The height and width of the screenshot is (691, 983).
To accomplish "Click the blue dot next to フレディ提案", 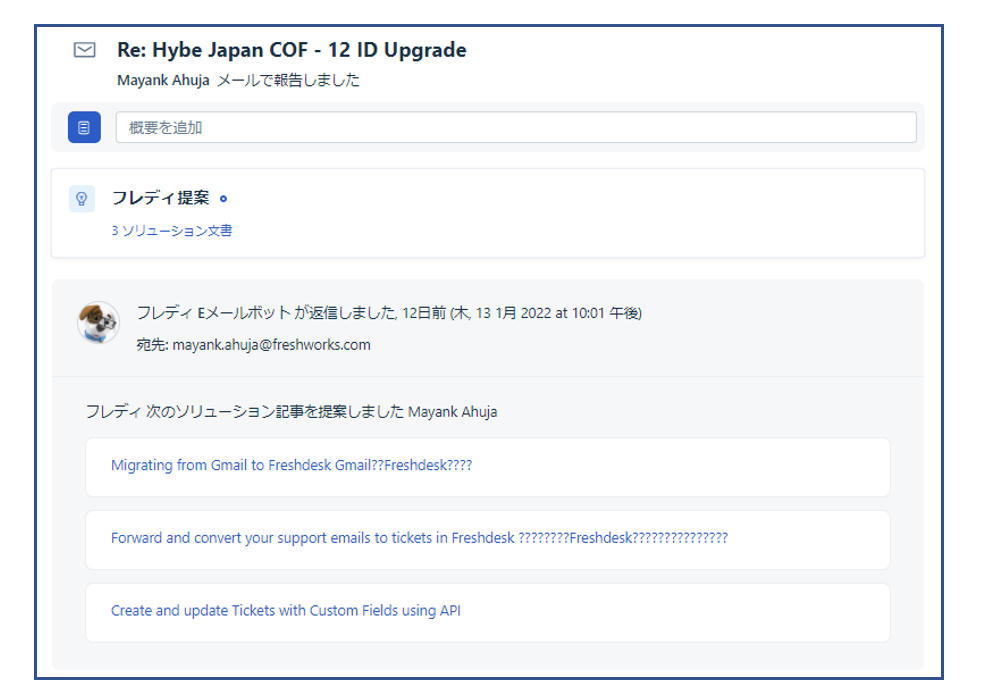I will (223, 199).
